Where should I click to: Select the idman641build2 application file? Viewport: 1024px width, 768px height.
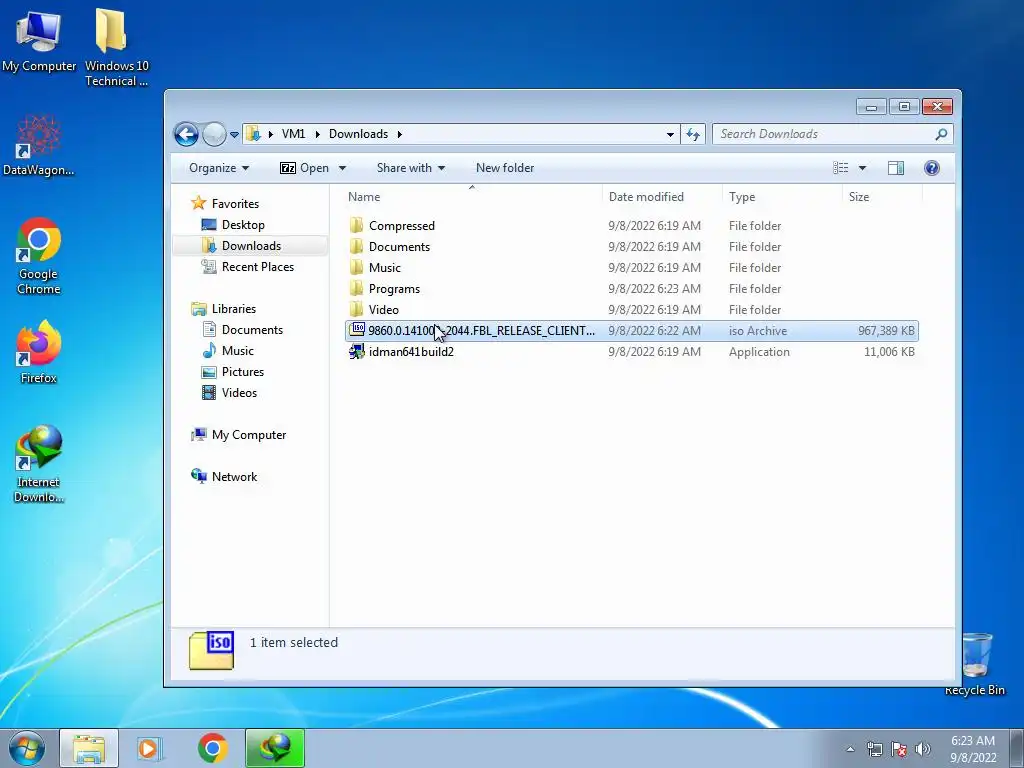click(632, 351)
